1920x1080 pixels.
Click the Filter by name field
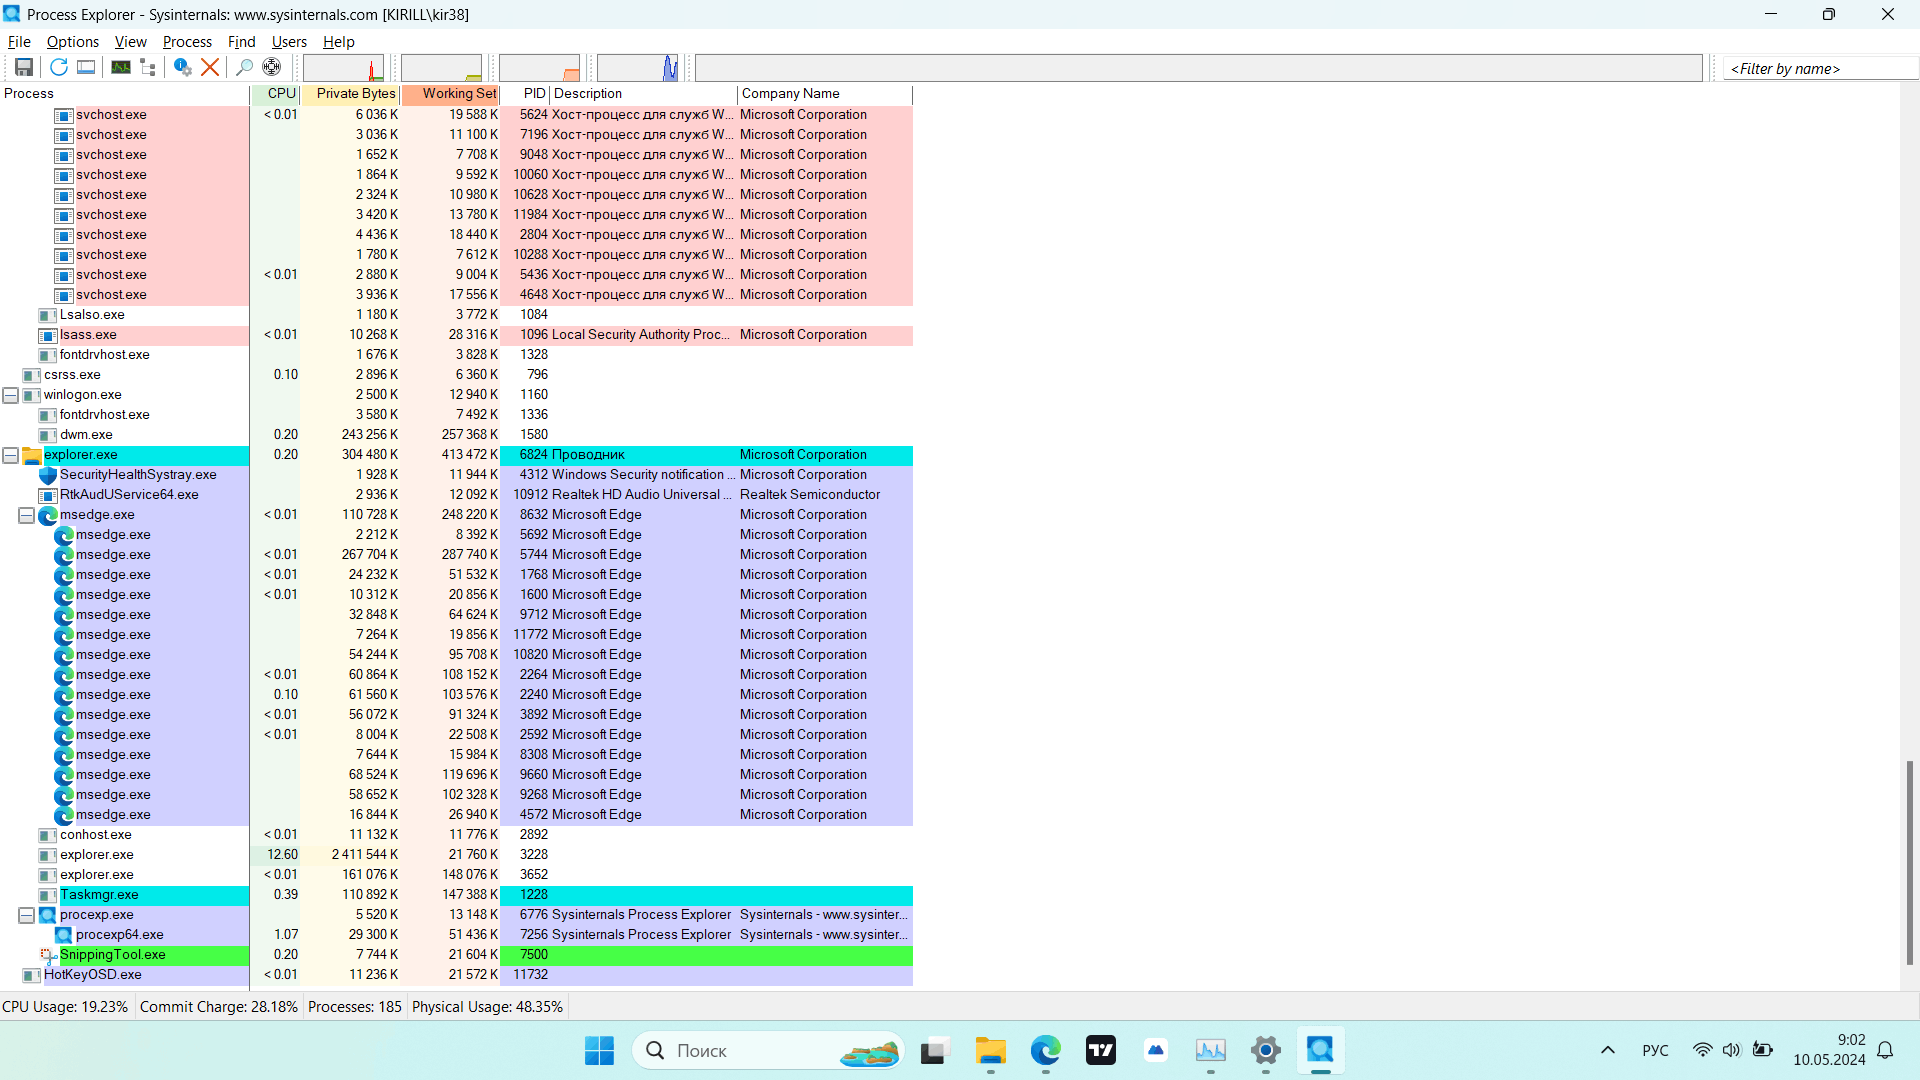coord(1820,69)
